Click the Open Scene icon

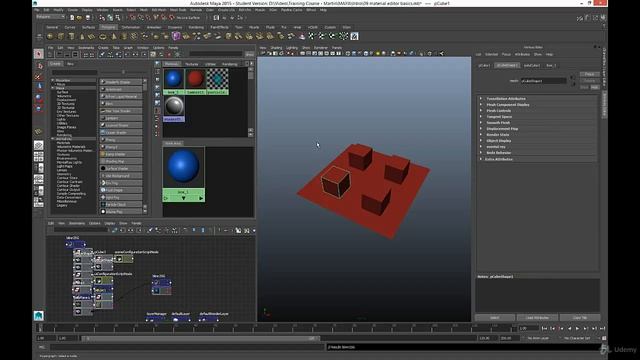pos(79,18)
